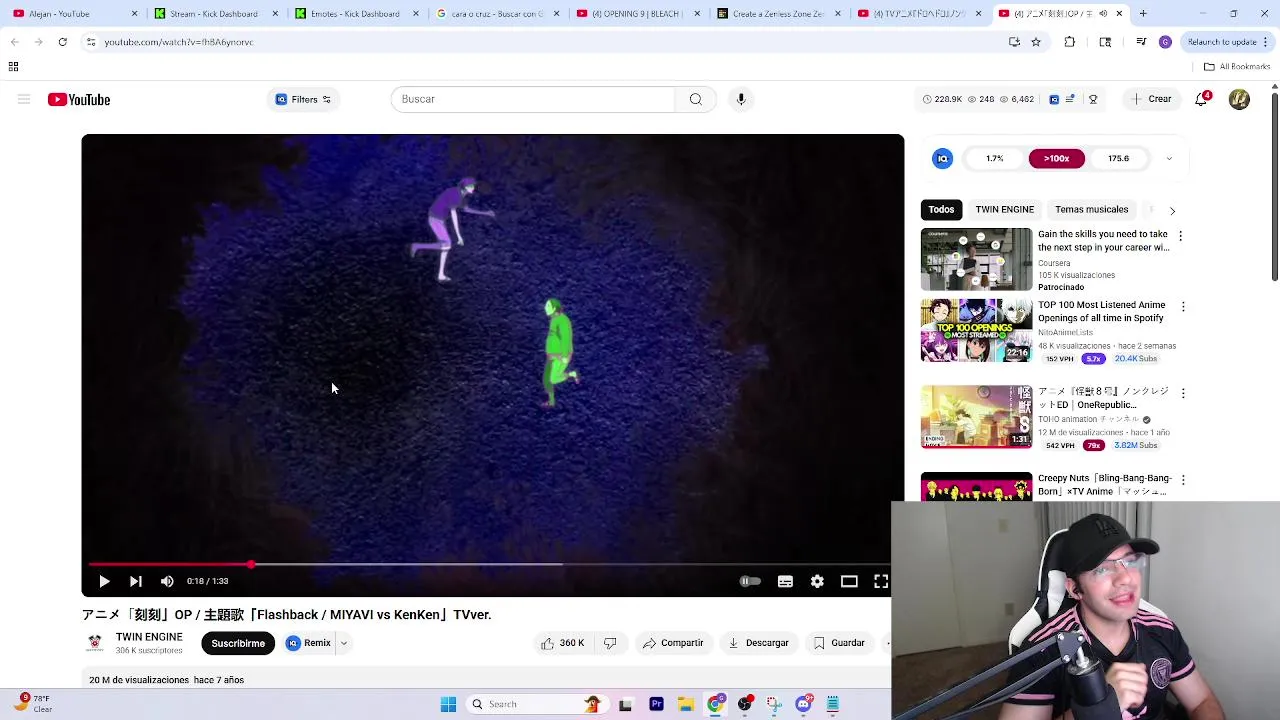Image resolution: width=1280 pixels, height=720 pixels.
Task: Open the TOP 100 Openings video thumbnail
Action: 976,331
